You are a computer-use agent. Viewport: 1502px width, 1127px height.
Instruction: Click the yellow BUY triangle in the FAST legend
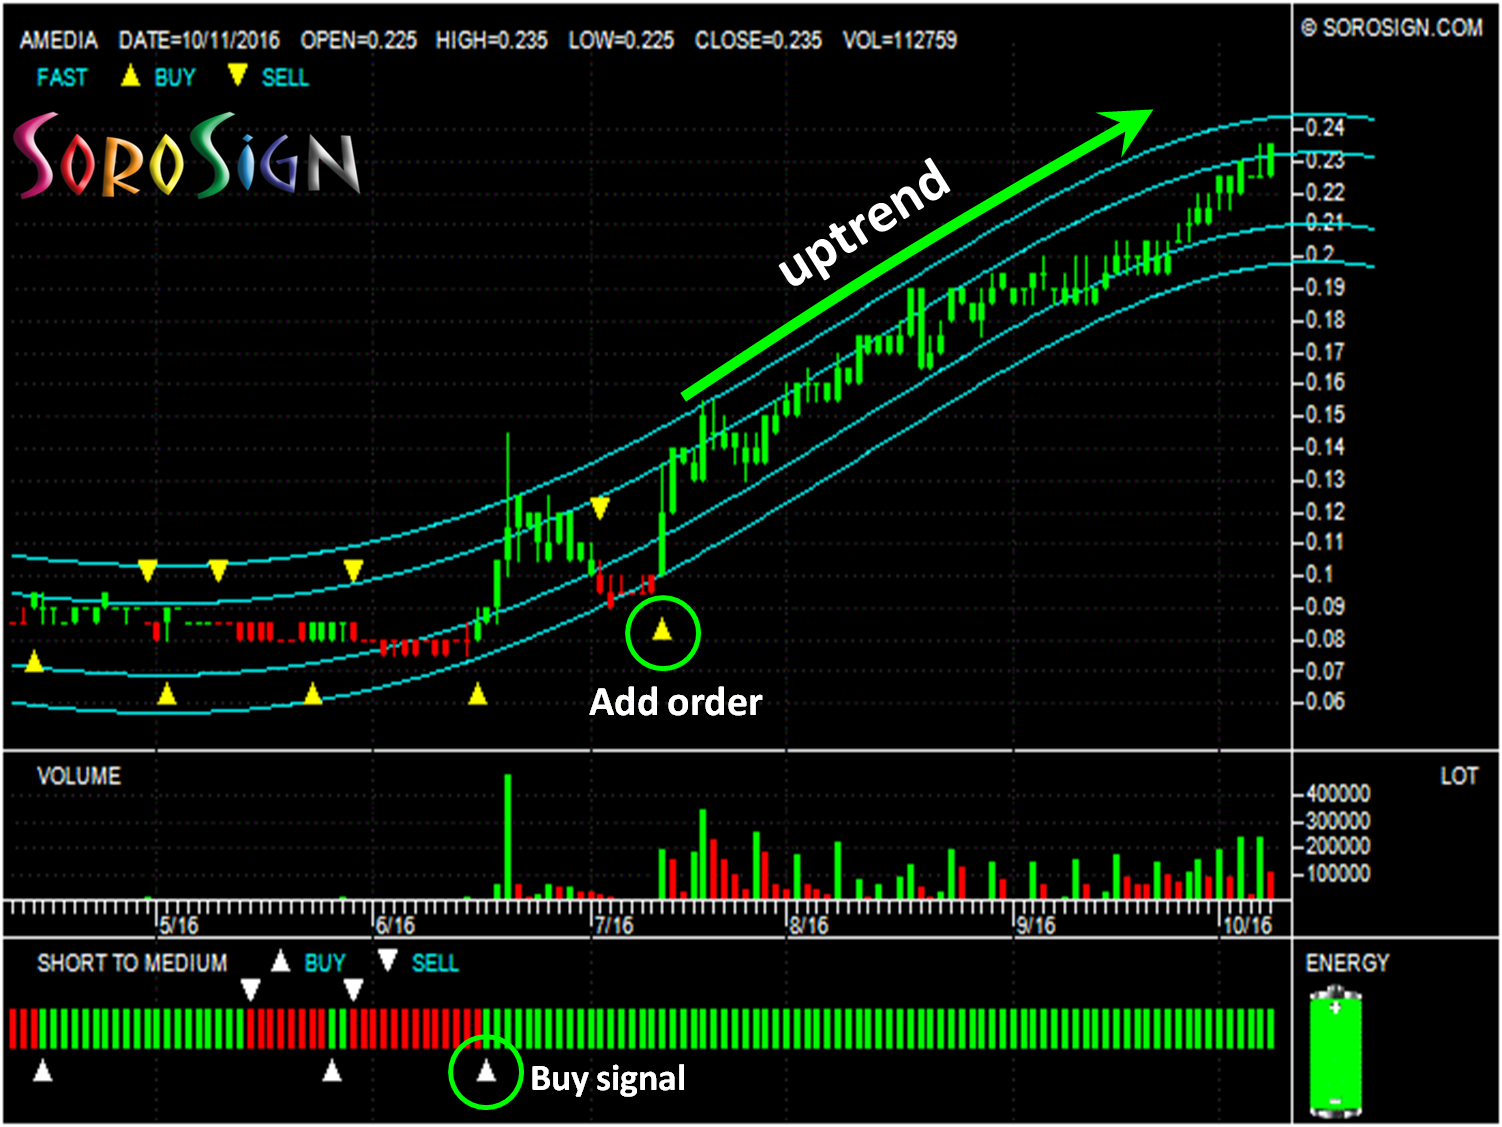(130, 76)
